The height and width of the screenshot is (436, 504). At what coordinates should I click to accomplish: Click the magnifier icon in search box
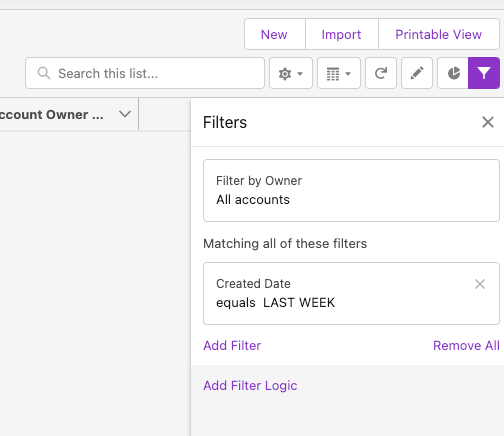[x=44, y=73]
